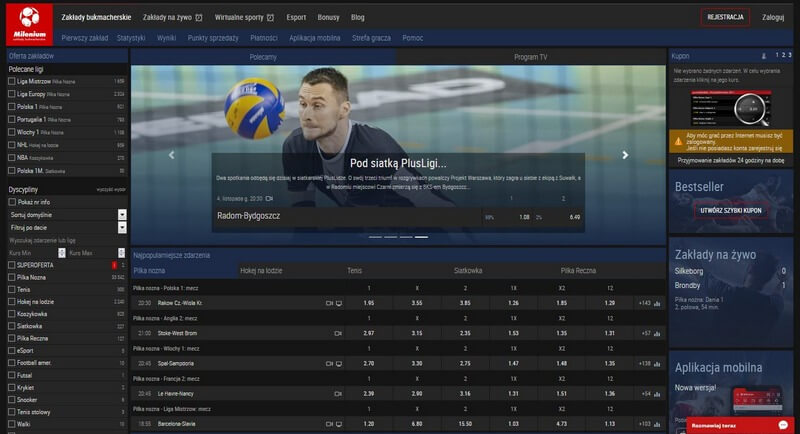Switch to the Program TV tab

tap(531, 57)
